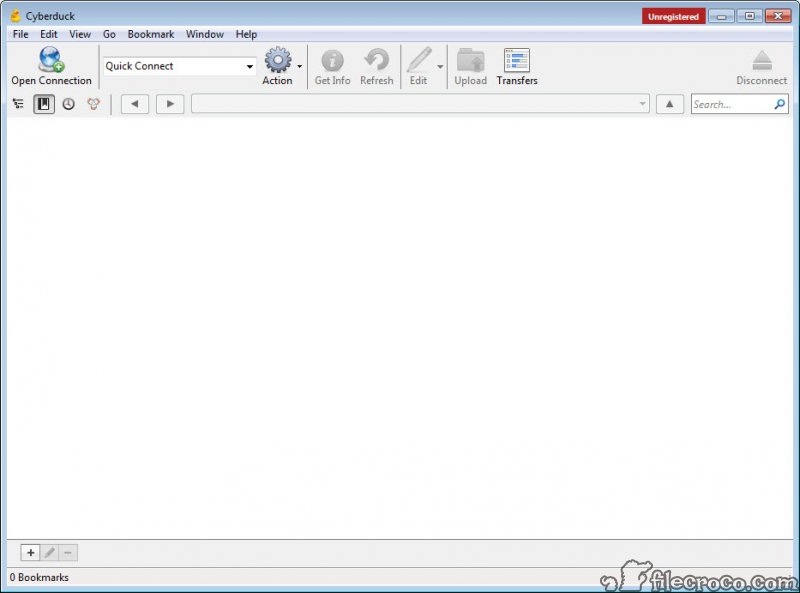Click the Upload folder icon
This screenshot has height=593, width=800.
click(x=470, y=60)
